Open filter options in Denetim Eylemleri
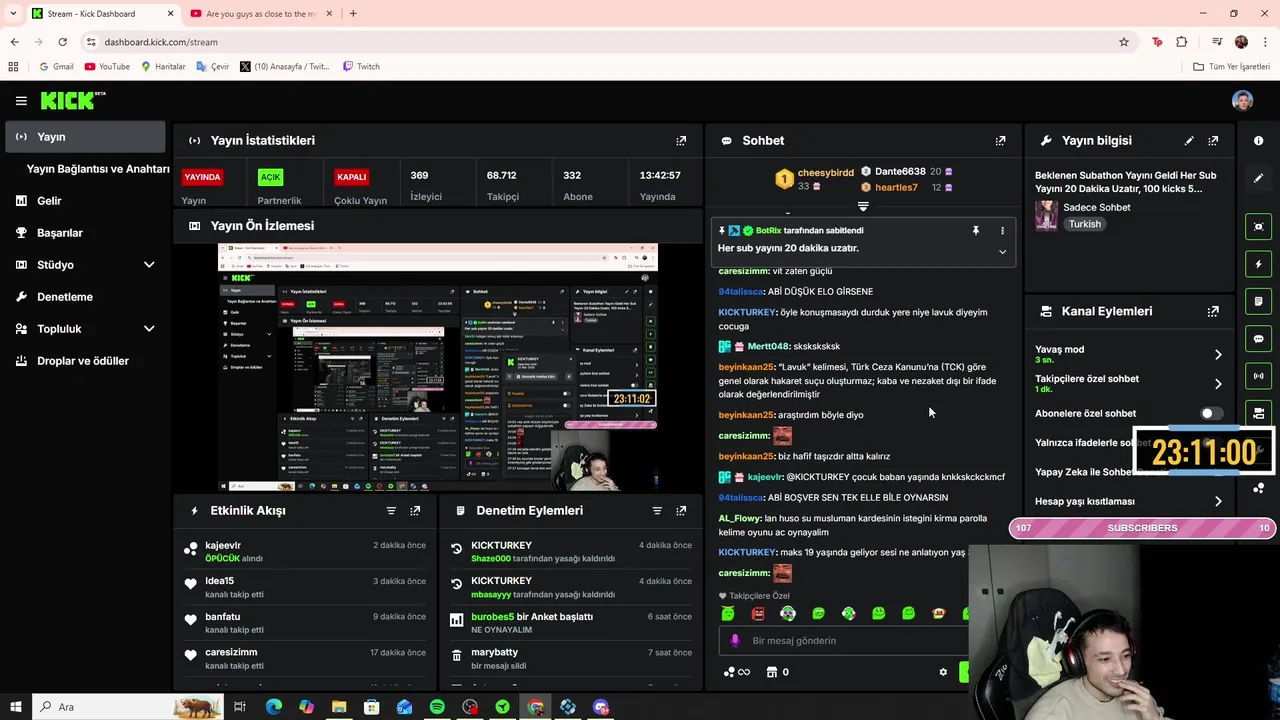 click(x=657, y=510)
